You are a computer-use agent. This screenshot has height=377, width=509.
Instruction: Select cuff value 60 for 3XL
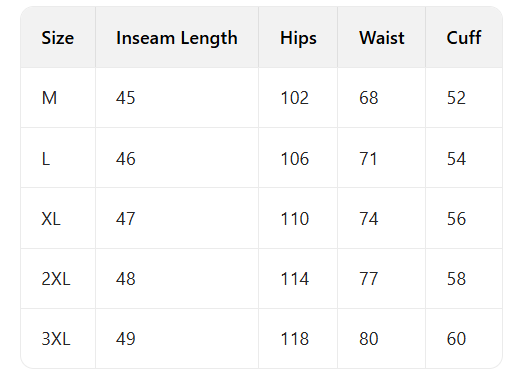point(456,339)
